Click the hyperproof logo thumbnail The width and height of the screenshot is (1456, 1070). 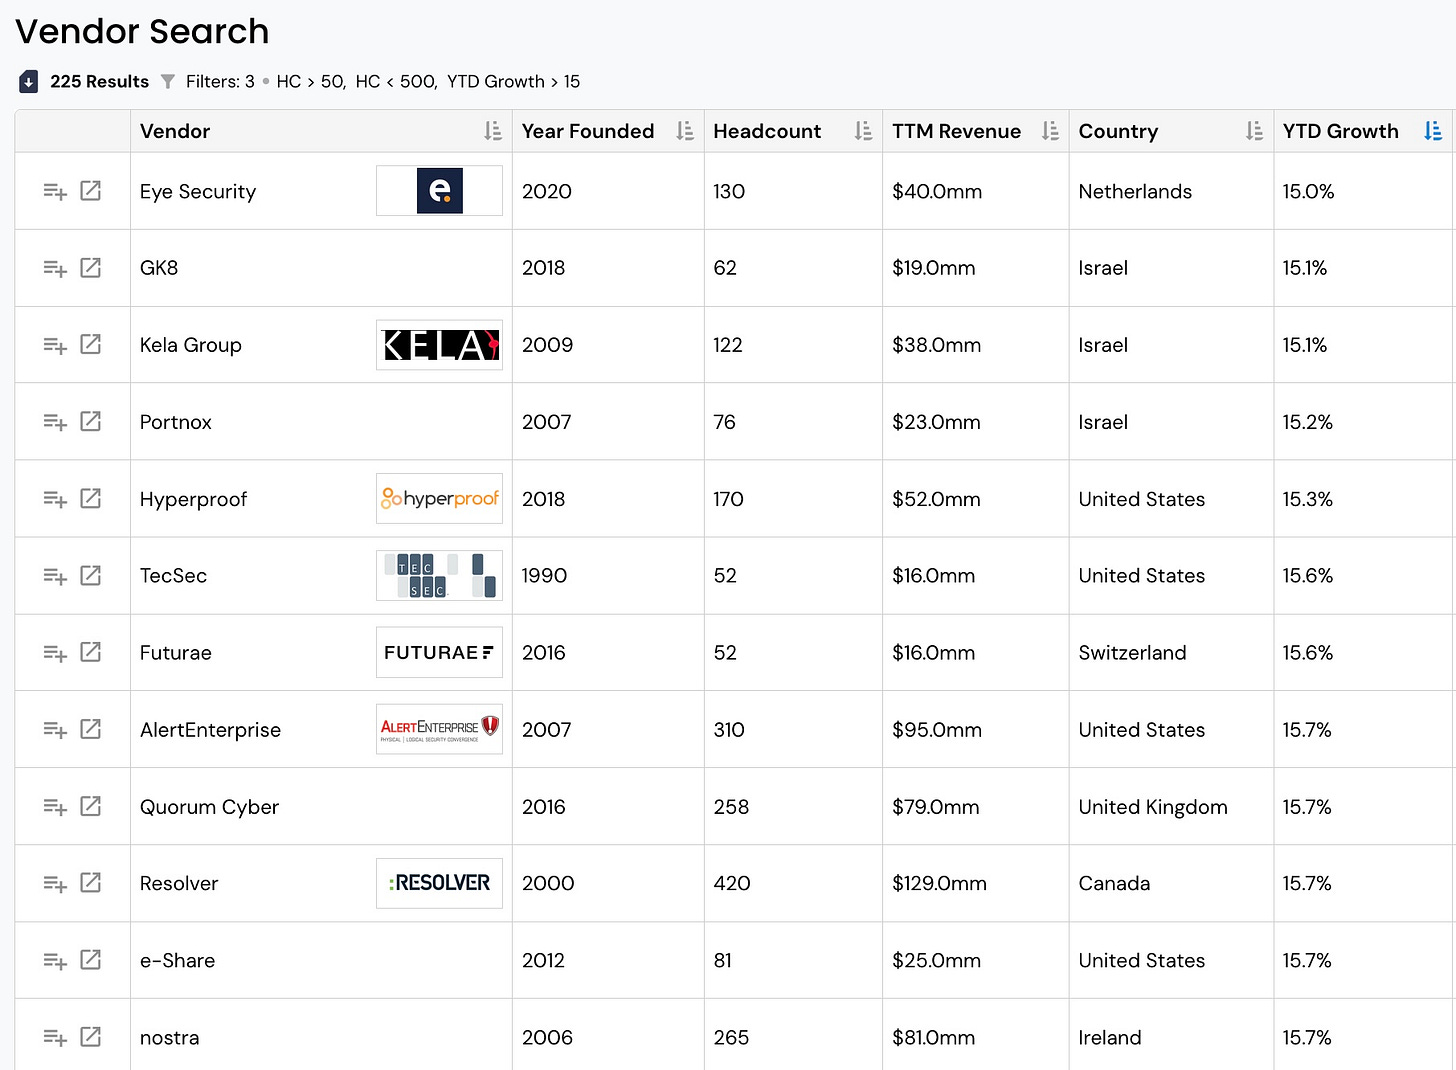pos(439,499)
